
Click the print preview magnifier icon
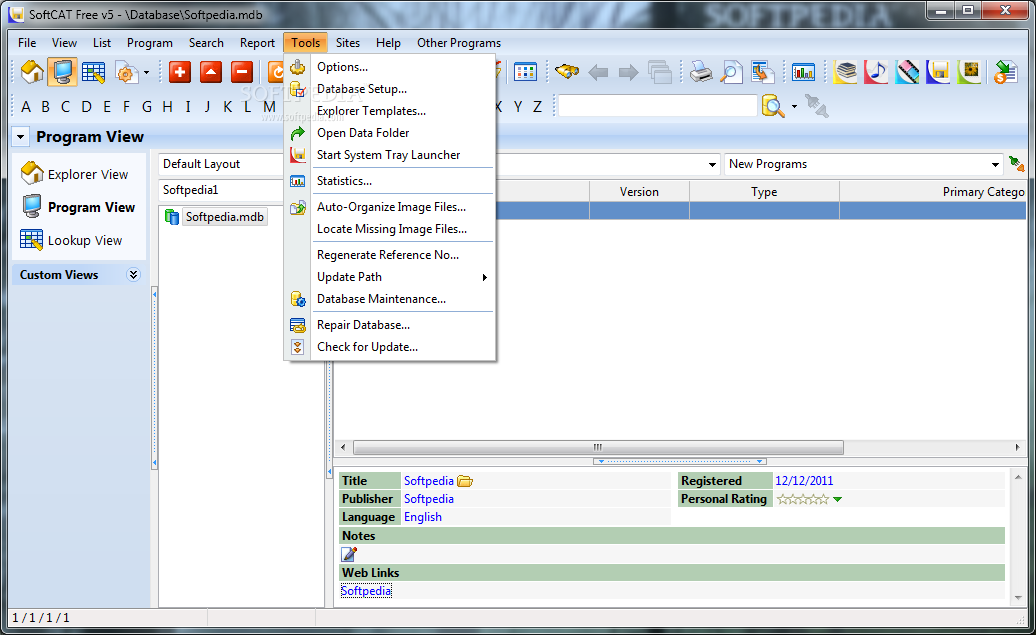pyautogui.click(x=731, y=72)
